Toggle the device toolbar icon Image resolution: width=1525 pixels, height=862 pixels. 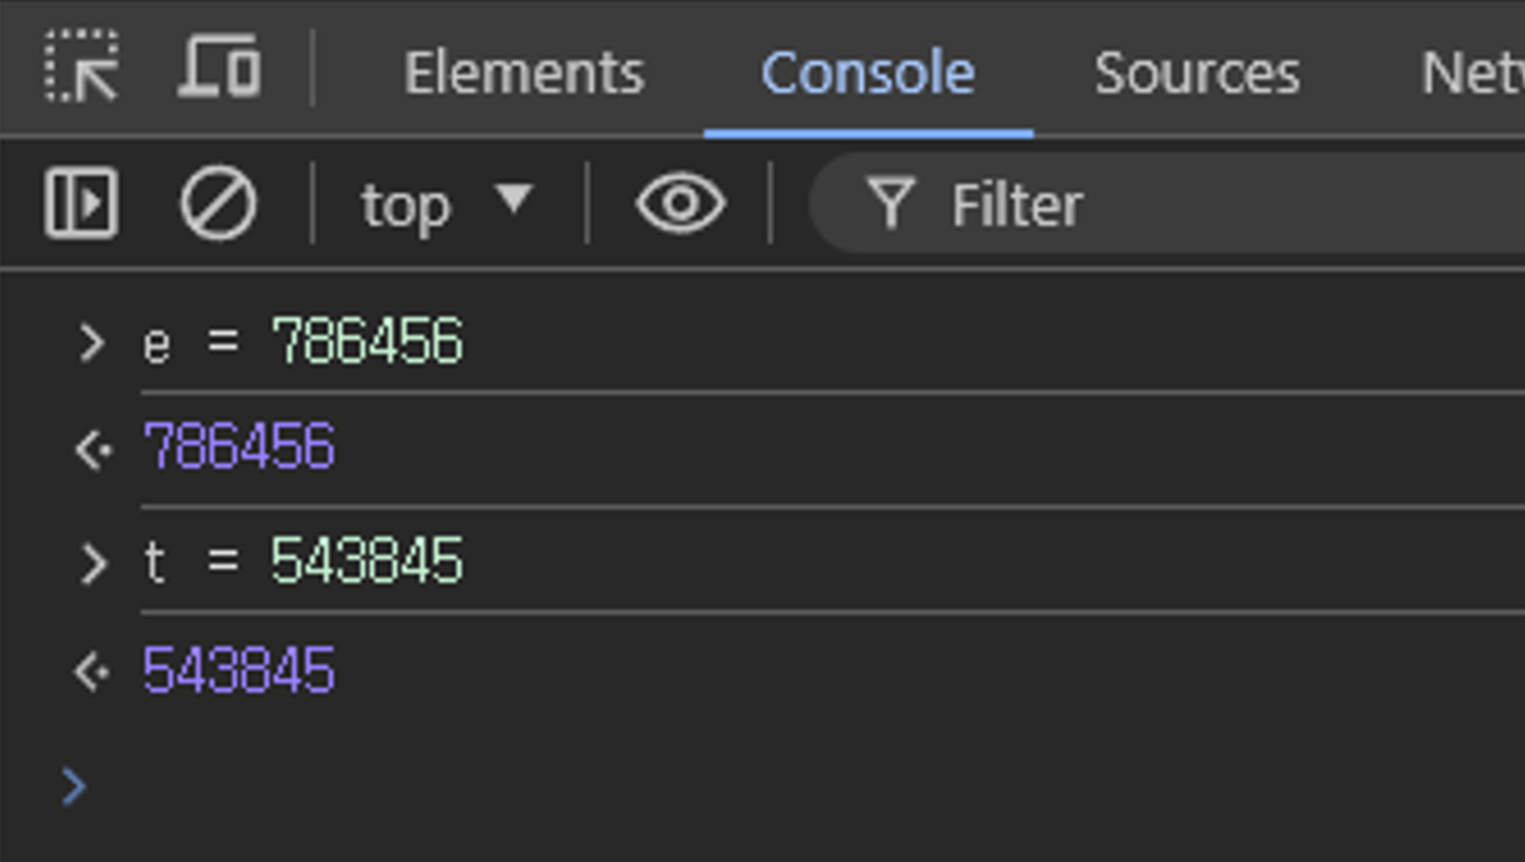[x=219, y=67]
